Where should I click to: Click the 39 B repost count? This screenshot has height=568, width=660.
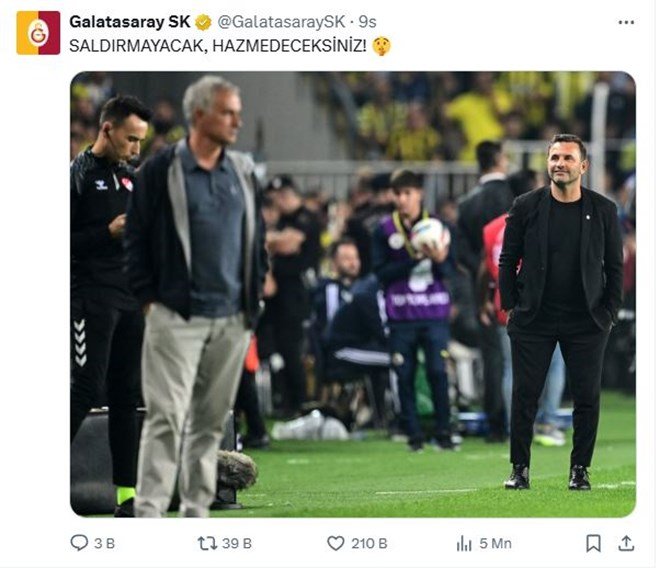click(x=238, y=543)
